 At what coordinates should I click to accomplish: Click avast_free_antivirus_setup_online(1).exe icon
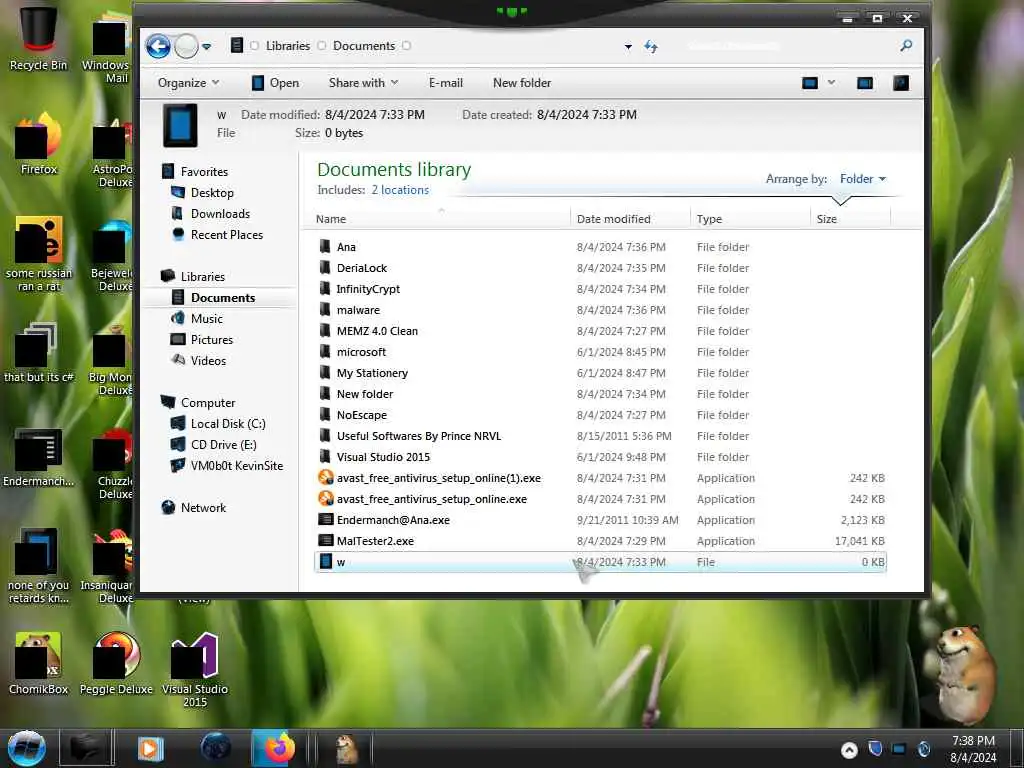coord(325,478)
